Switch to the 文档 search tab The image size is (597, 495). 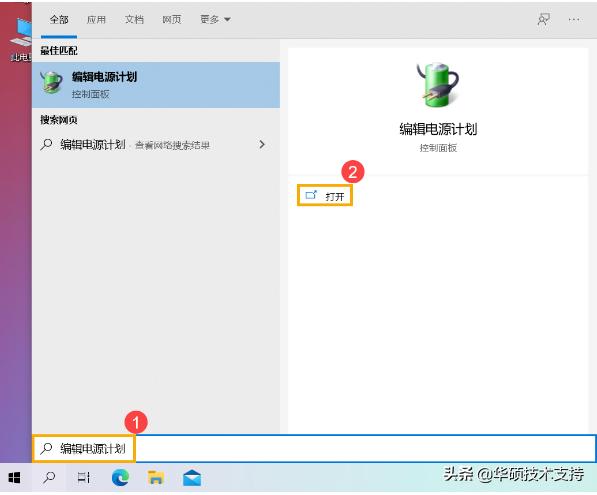[x=134, y=19]
